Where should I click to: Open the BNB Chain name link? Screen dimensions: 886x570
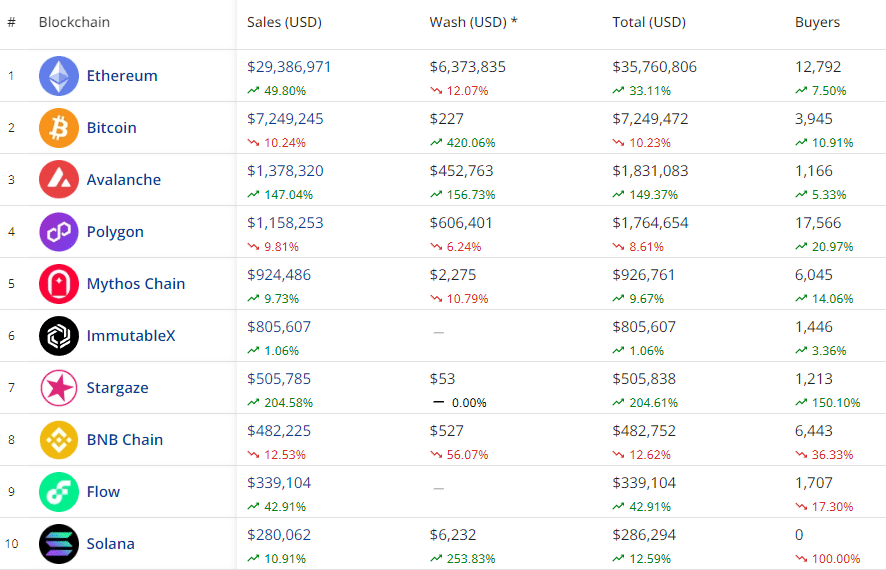coord(125,440)
